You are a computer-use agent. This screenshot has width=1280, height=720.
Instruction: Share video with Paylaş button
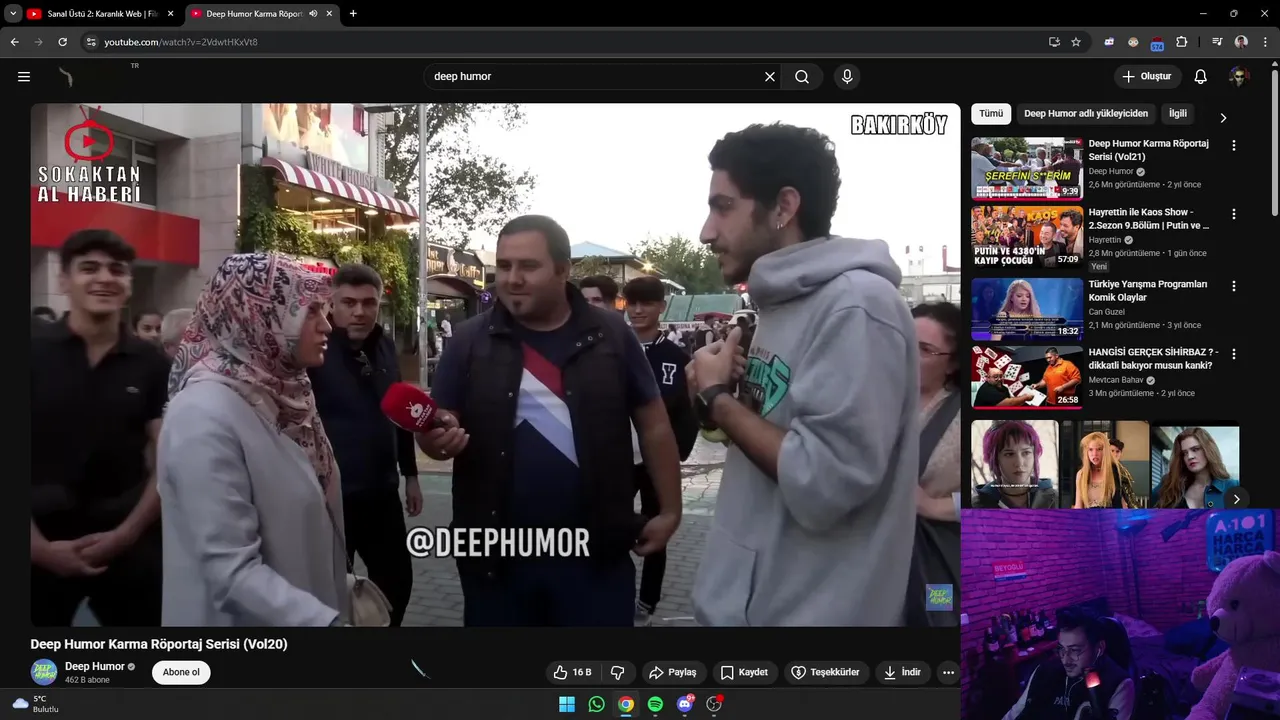click(673, 673)
